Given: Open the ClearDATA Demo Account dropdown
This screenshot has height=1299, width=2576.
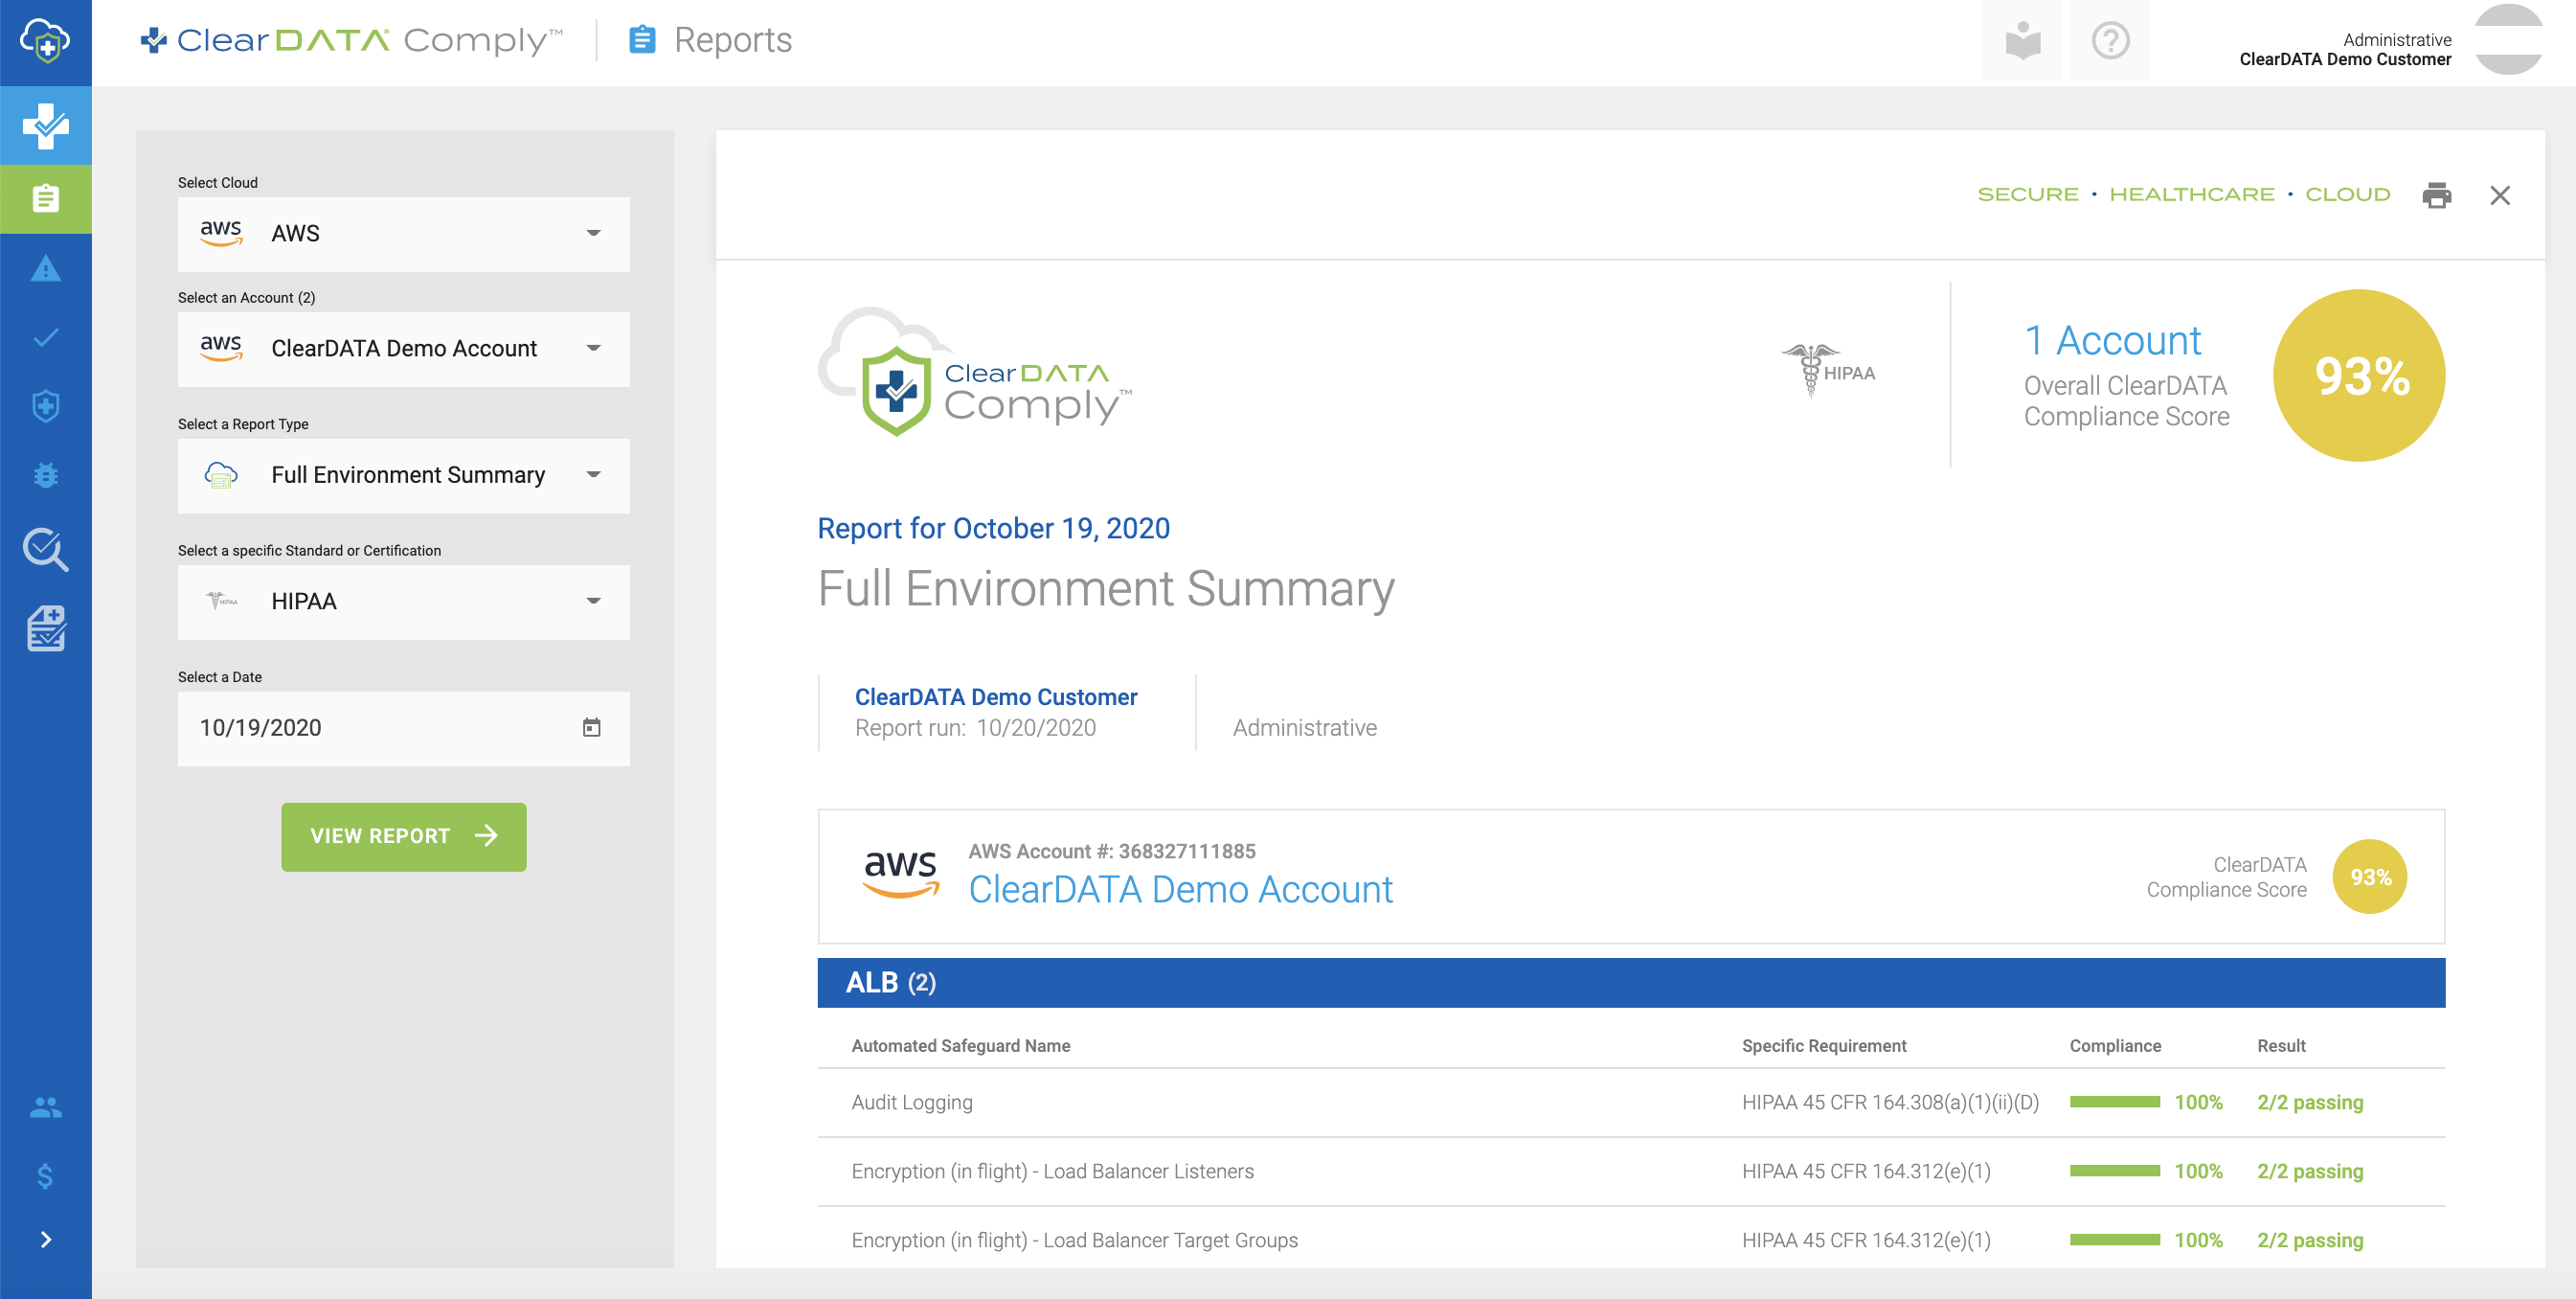Looking at the screenshot, I should (404, 349).
